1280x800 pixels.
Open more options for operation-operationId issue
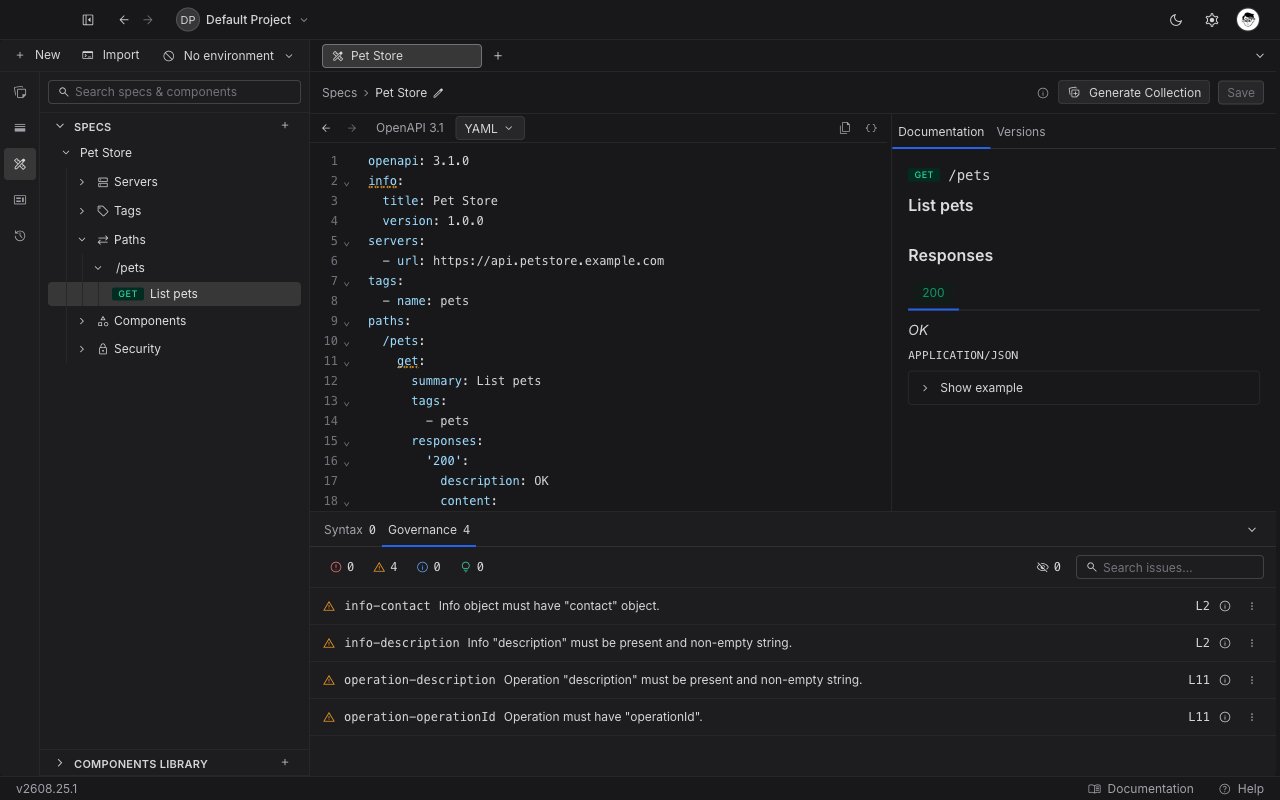(1252, 717)
